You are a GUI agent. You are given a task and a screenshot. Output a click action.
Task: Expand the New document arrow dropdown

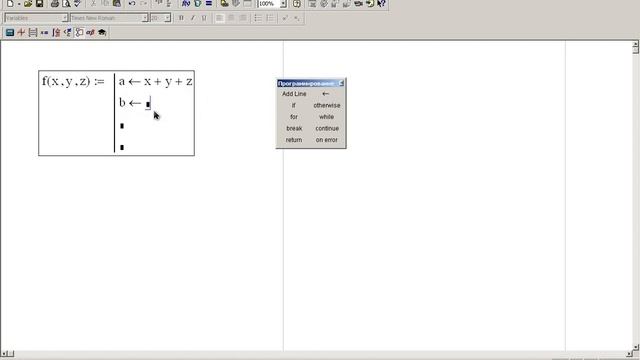[19, 4]
